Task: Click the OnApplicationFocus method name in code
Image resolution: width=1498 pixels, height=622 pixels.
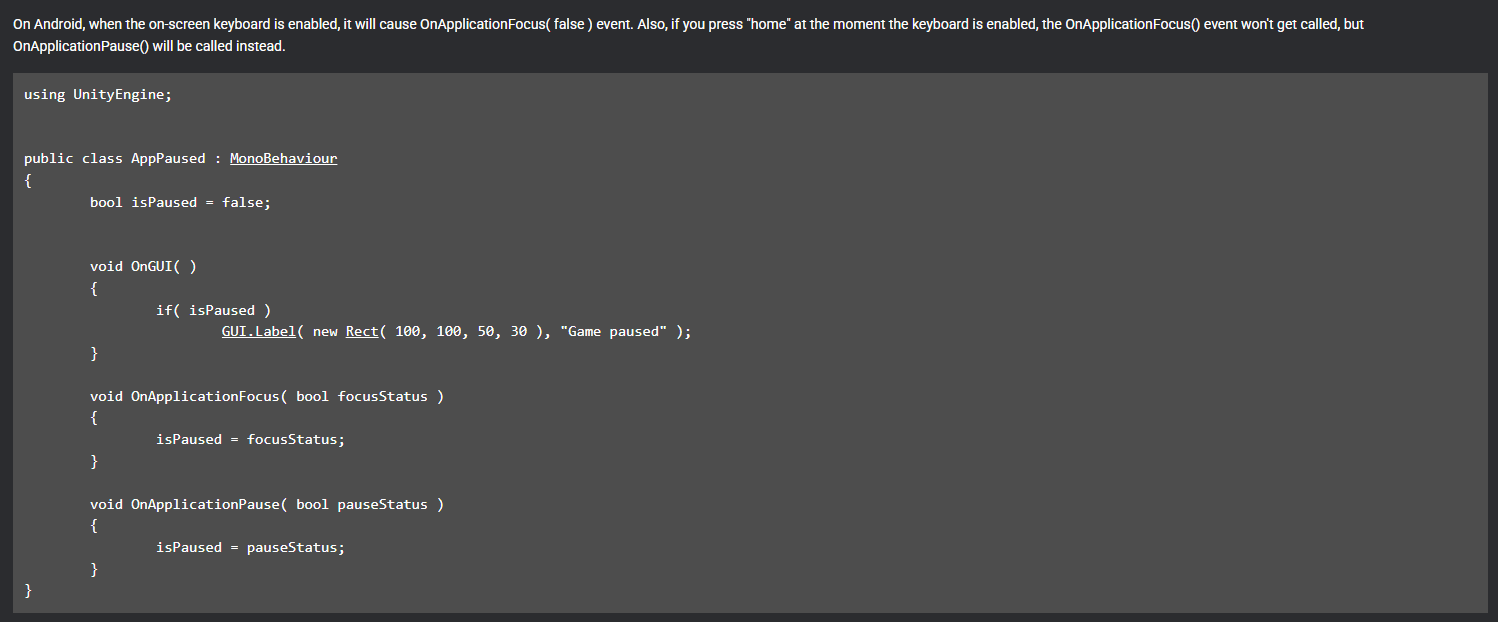Action: 205,396
